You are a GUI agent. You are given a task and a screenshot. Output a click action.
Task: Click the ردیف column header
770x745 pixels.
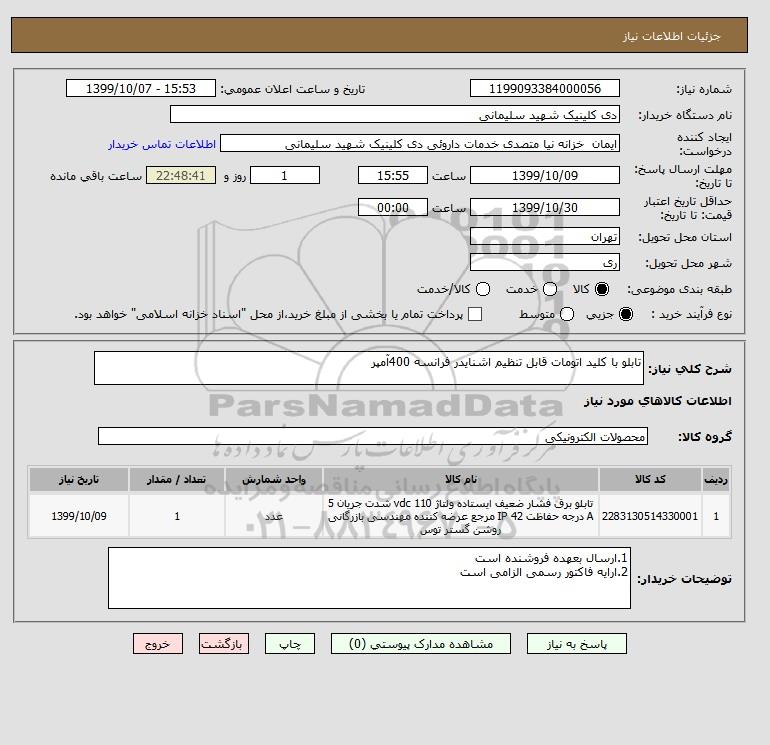(x=716, y=479)
